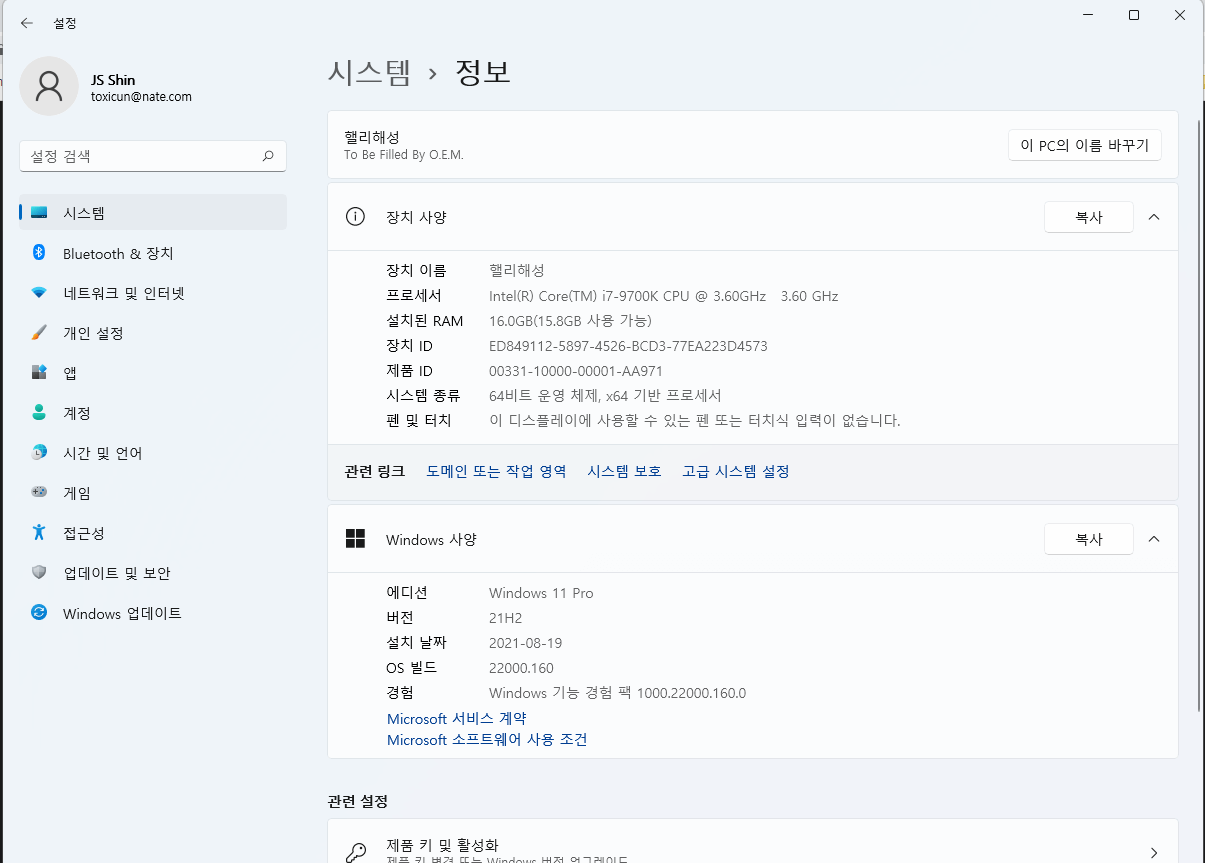Image resolution: width=1205 pixels, height=863 pixels.
Task: Switch to 계정 settings
Action: (153, 413)
